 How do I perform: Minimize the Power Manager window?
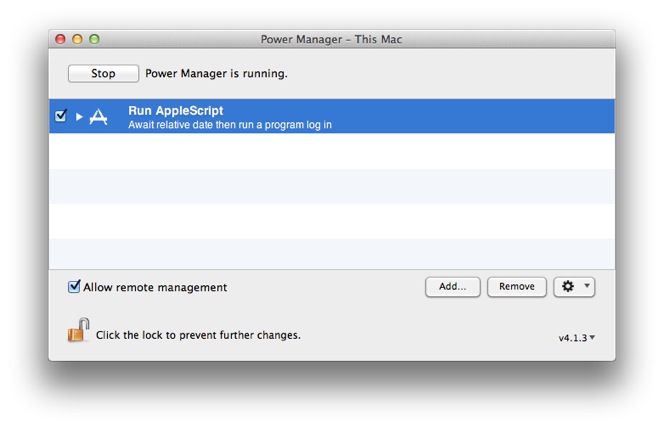click(x=77, y=39)
